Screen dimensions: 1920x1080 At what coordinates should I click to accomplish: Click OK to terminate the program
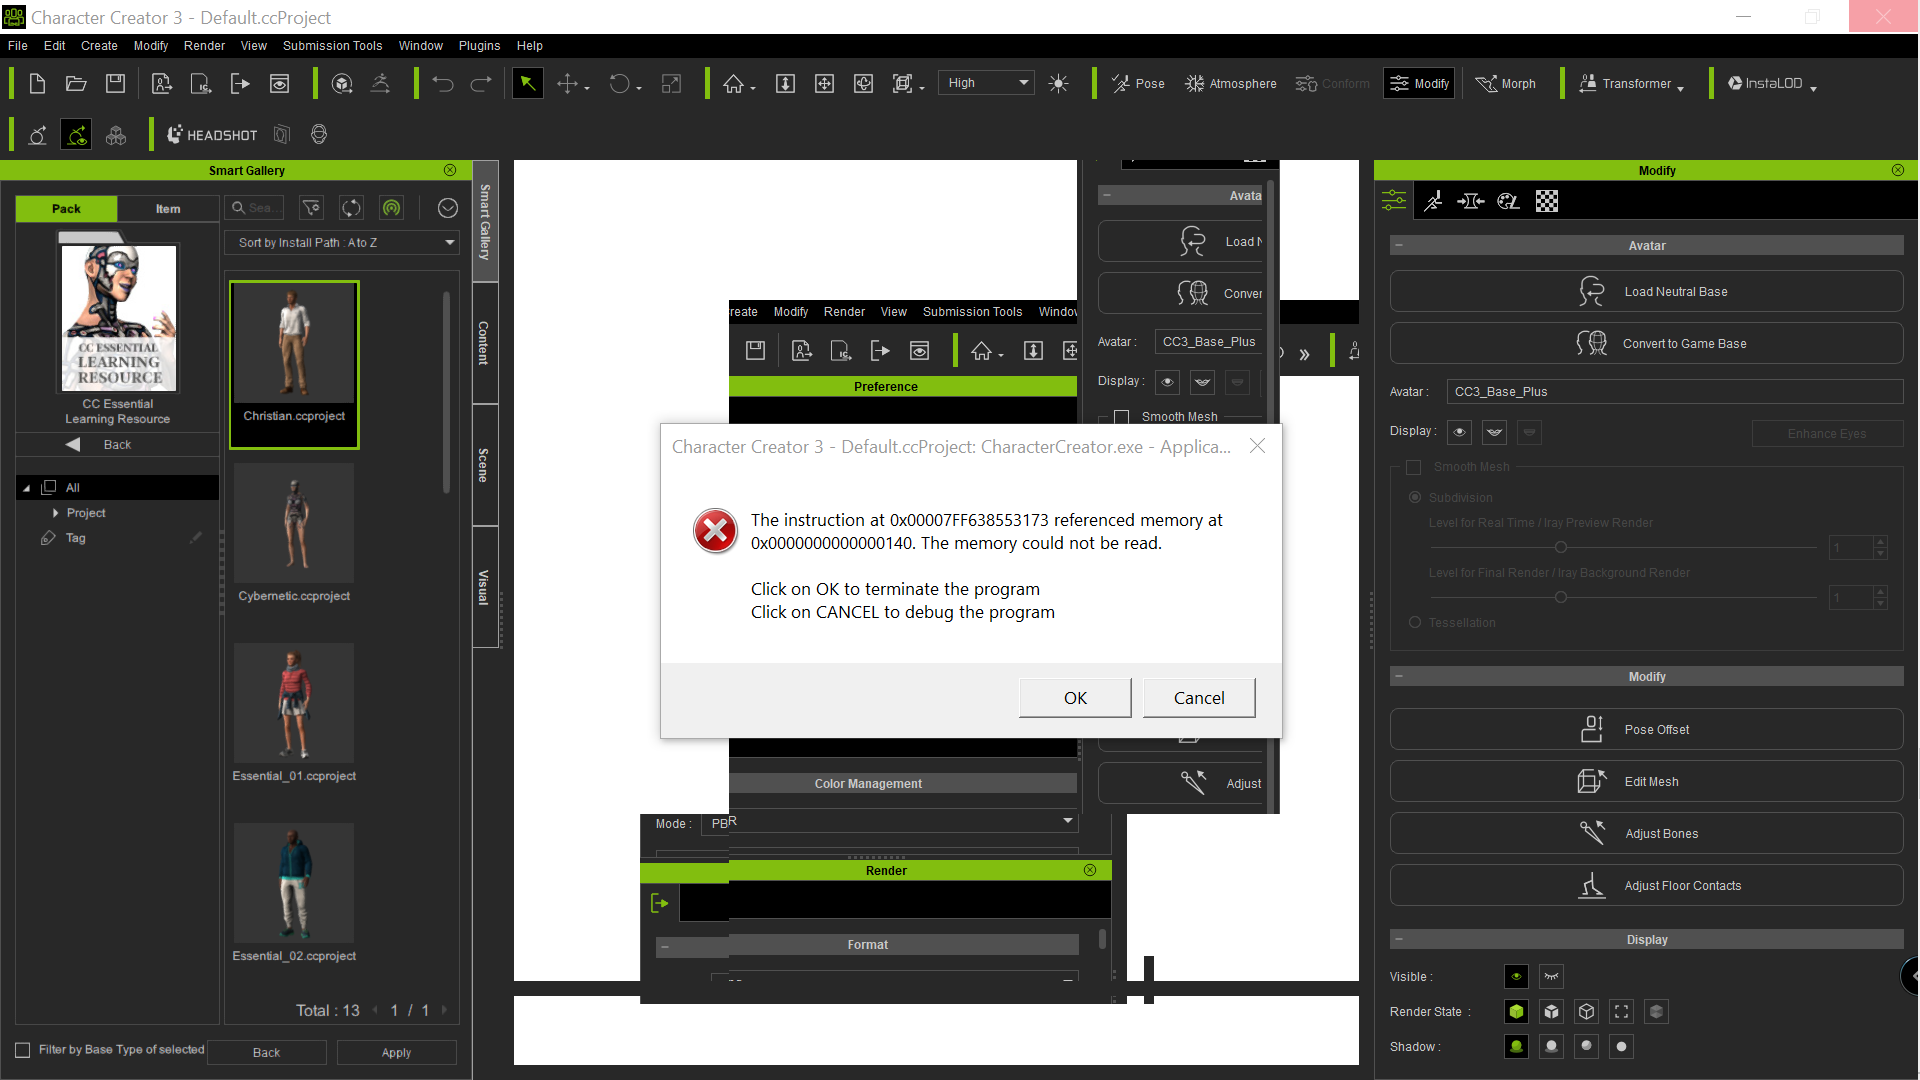[1075, 698]
